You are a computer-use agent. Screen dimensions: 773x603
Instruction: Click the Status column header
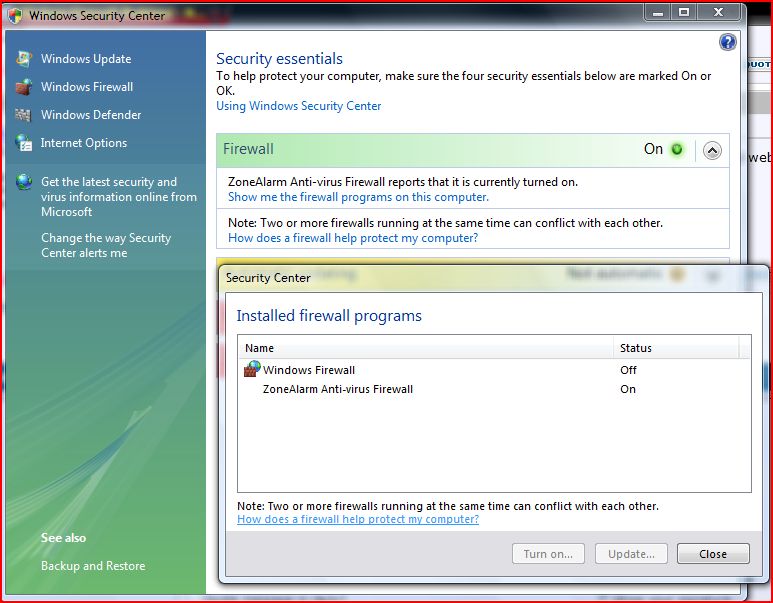tap(676, 348)
